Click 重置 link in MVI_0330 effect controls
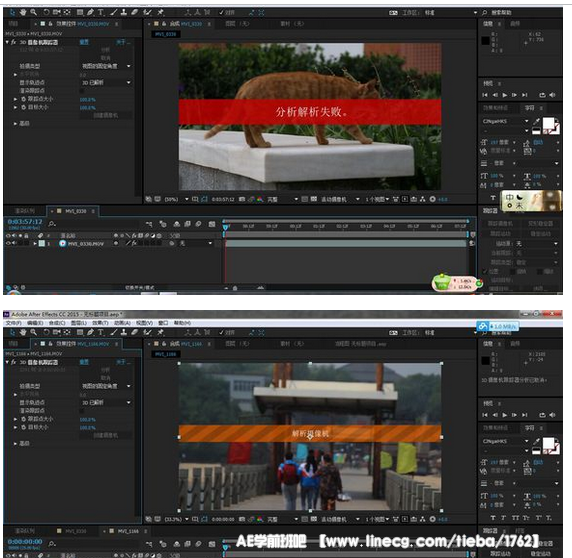This screenshot has height=558, width=572. [84, 42]
